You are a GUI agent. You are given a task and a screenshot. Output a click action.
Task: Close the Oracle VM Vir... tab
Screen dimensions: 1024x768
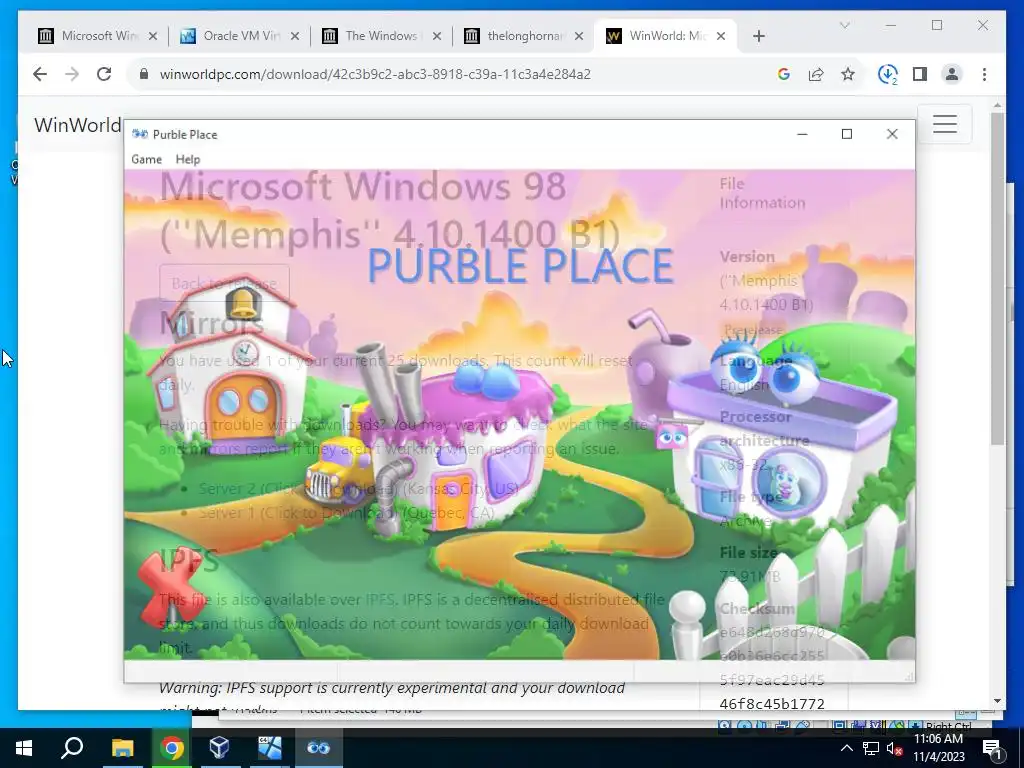295,36
